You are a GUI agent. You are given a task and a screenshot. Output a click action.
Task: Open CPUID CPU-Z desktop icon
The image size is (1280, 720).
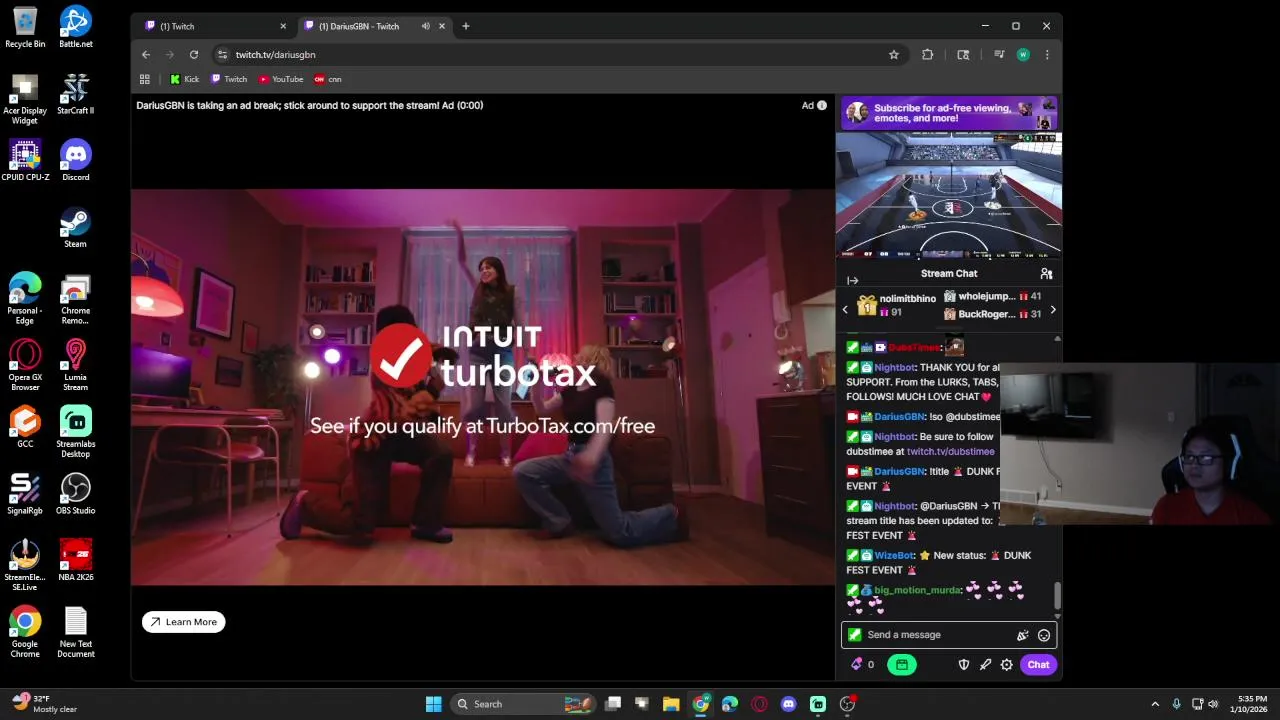coord(25,161)
